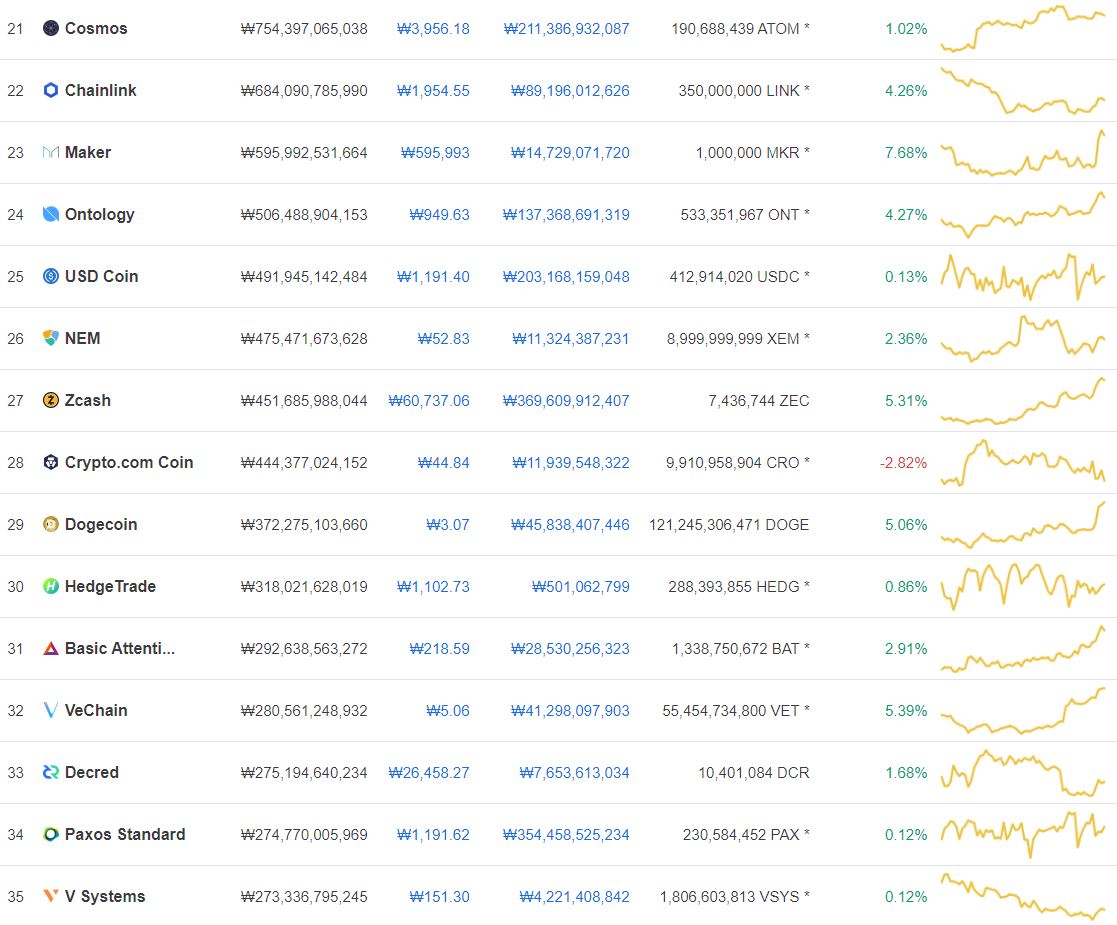Click V Systems volume ₩4,221,408,842
1117x925 pixels.
click(575, 897)
